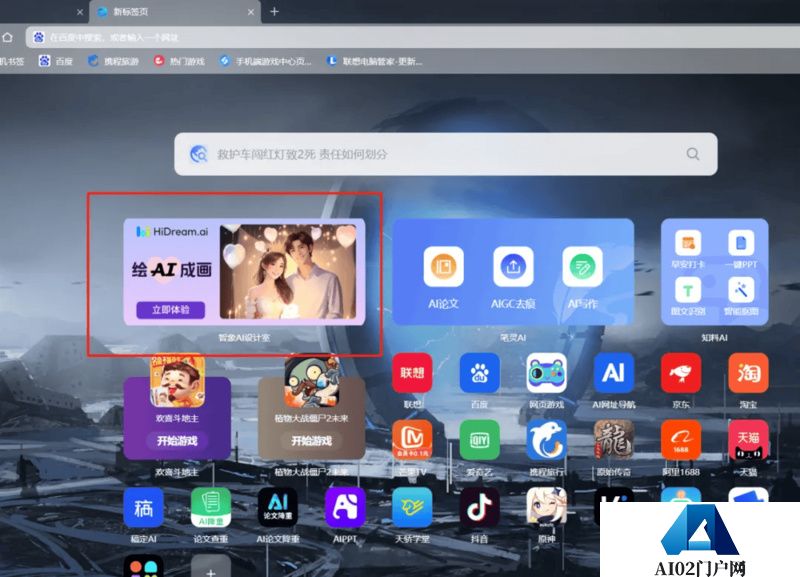
Task: Open the 图文识别 green T icon
Action: [688, 290]
